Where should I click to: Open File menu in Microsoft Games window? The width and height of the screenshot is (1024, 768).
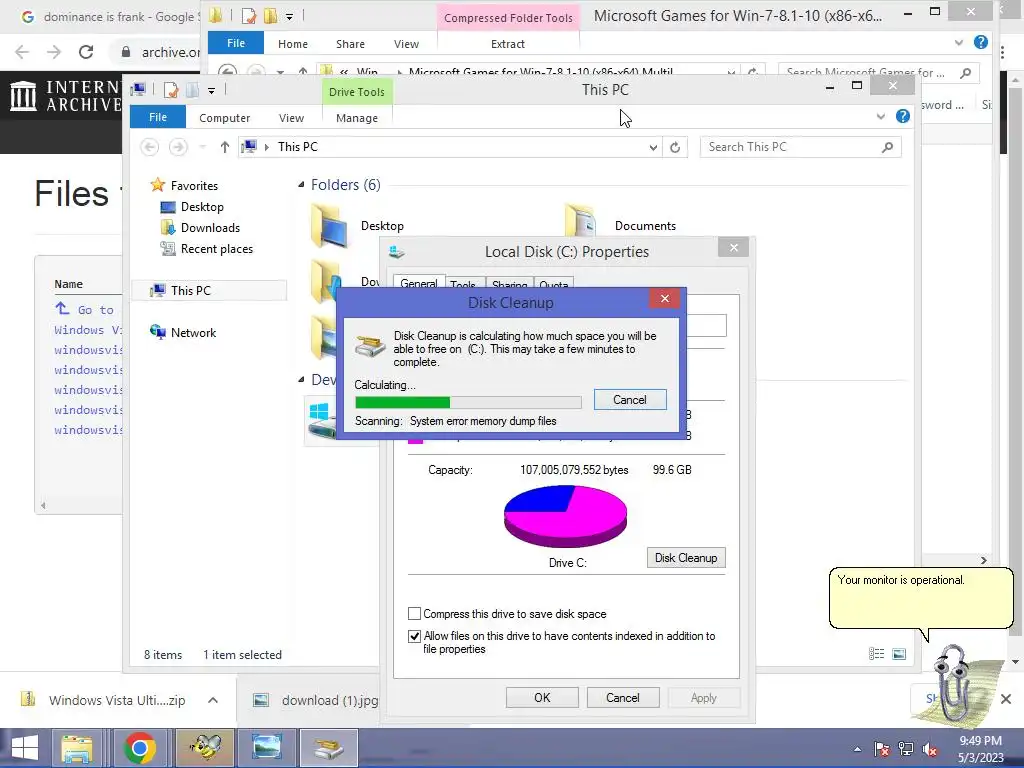236,43
